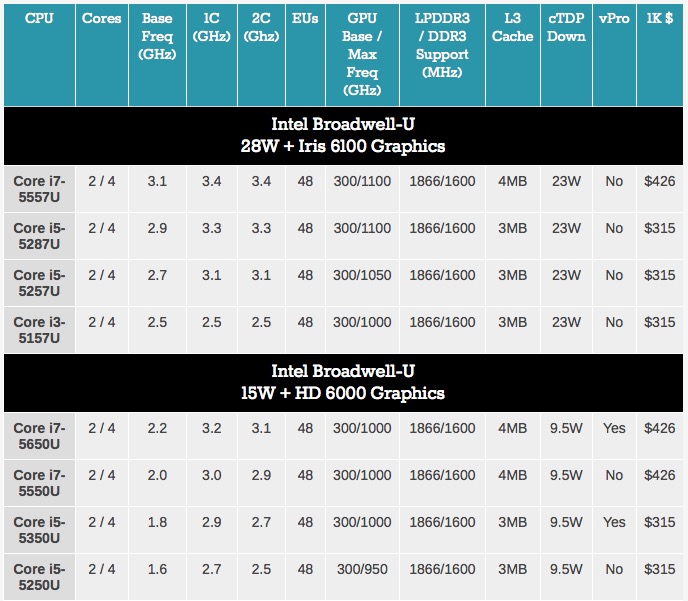Select the Core i3-5157U CPU cell
This screenshot has width=688, height=601.
tap(39, 331)
